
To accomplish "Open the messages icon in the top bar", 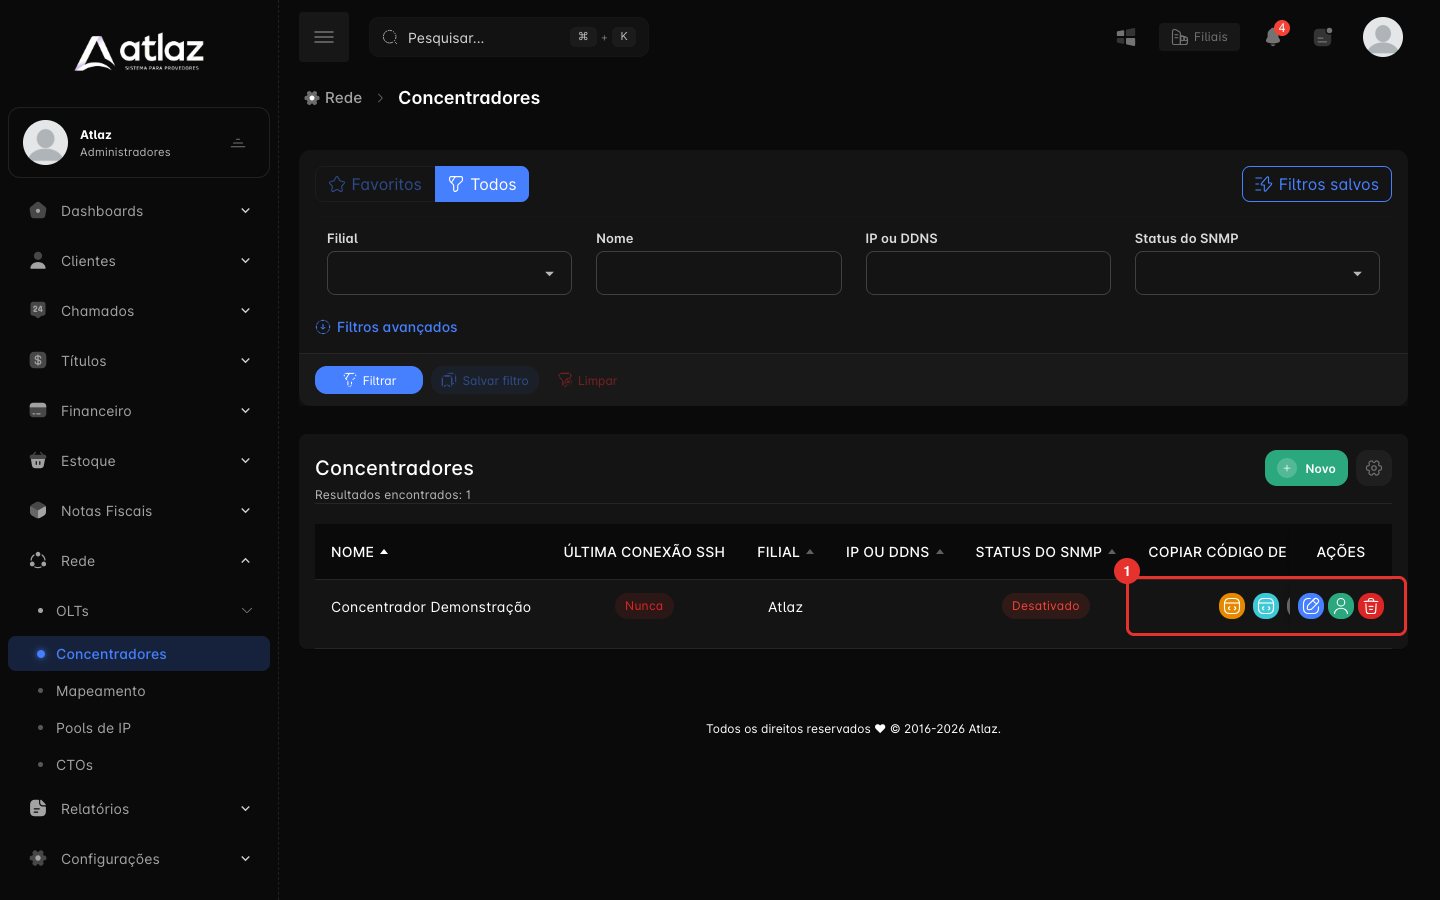I will [x=1323, y=37].
